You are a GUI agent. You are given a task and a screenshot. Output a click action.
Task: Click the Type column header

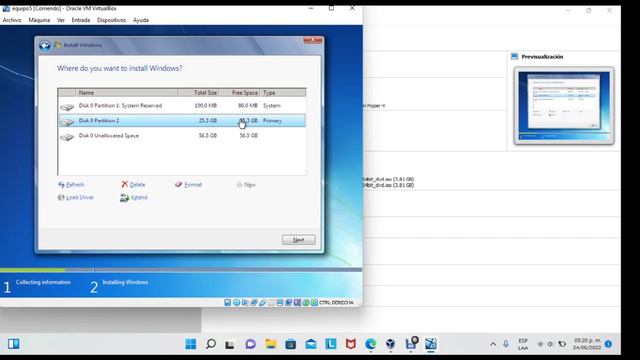point(282,93)
